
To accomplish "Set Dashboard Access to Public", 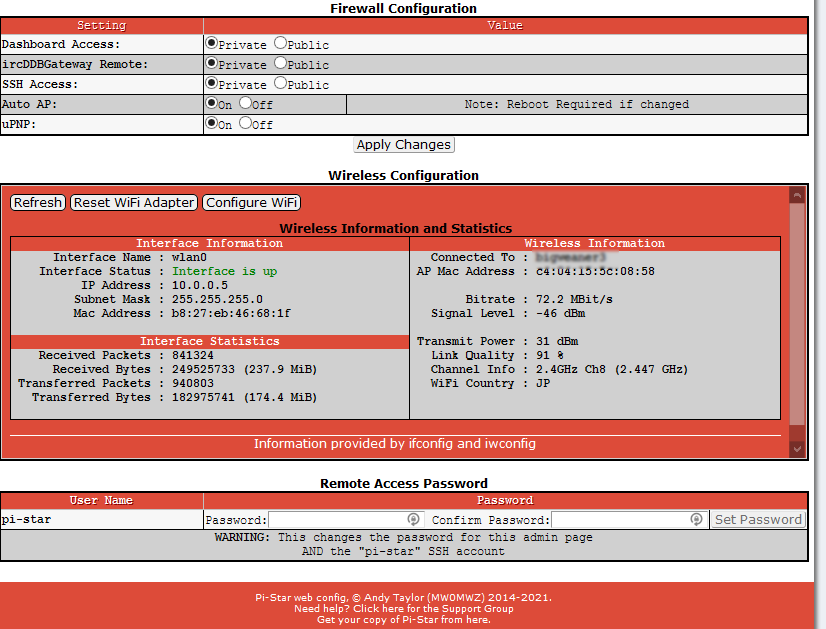I will click(280, 43).
